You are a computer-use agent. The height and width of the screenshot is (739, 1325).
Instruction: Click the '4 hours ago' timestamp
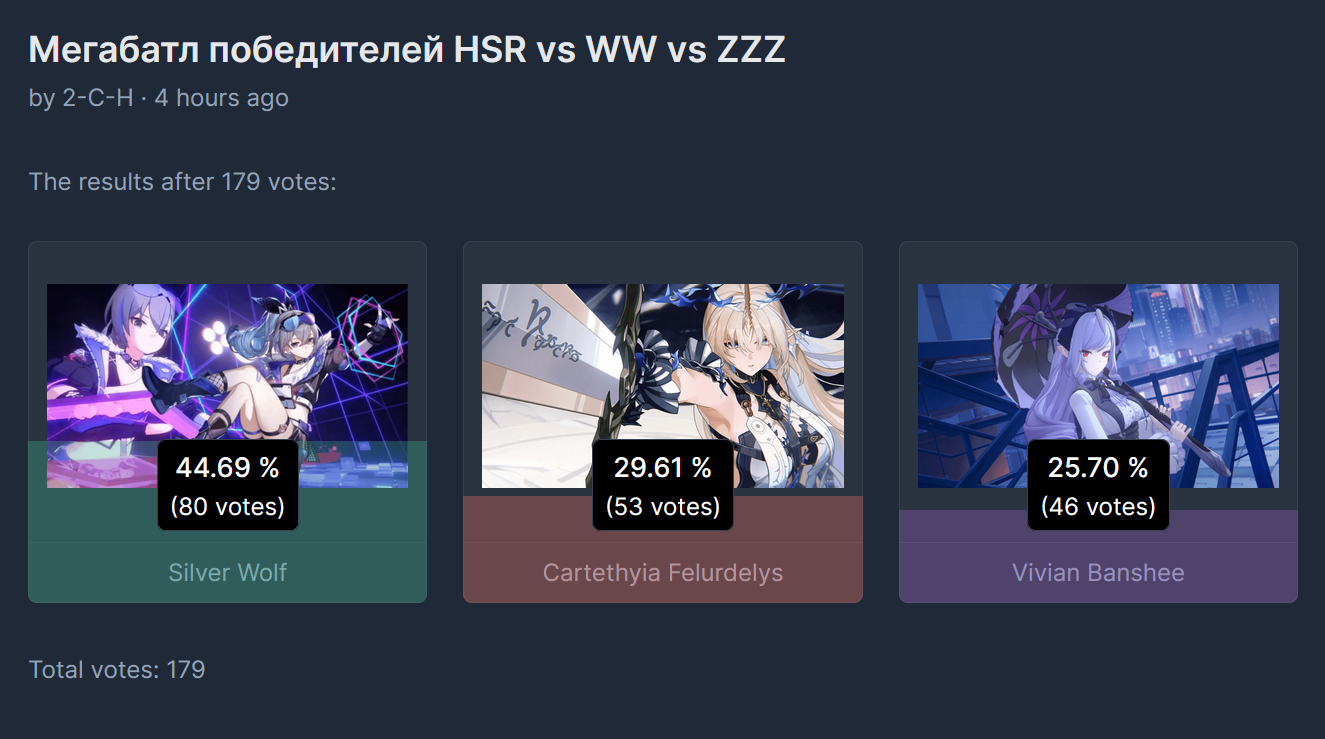(221, 98)
